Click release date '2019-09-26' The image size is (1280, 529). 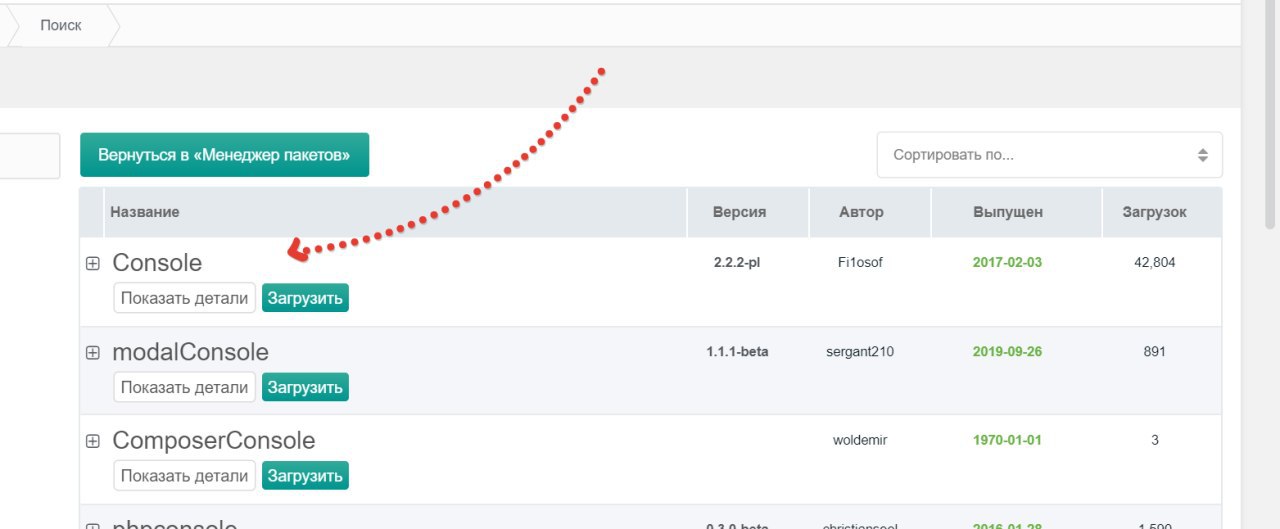1007,352
